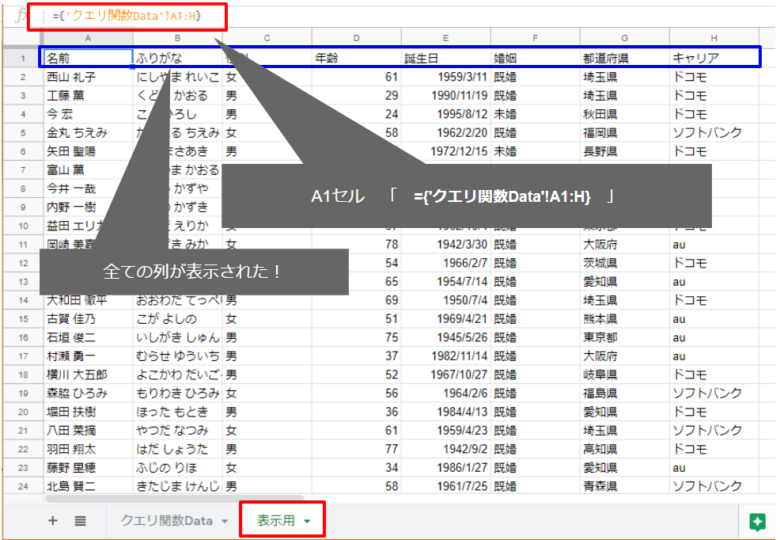780x540 pixels.
Task: Select the name cell 羽田 翔太
Action: (88, 449)
